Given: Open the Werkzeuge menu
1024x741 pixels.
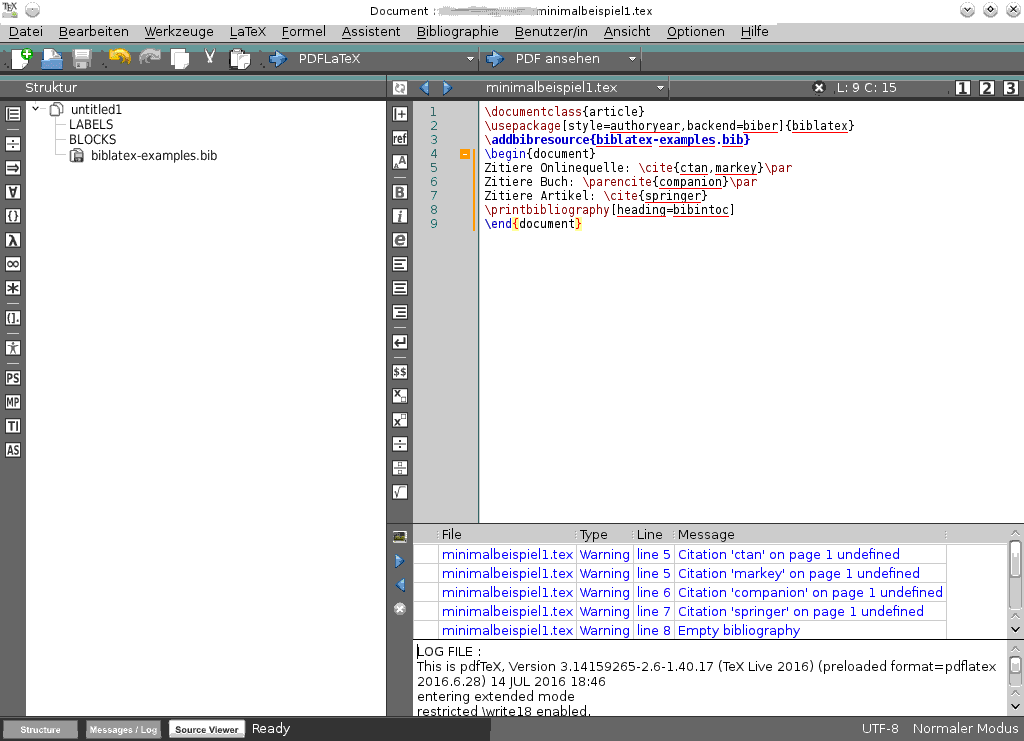Looking at the screenshot, I should (179, 31).
